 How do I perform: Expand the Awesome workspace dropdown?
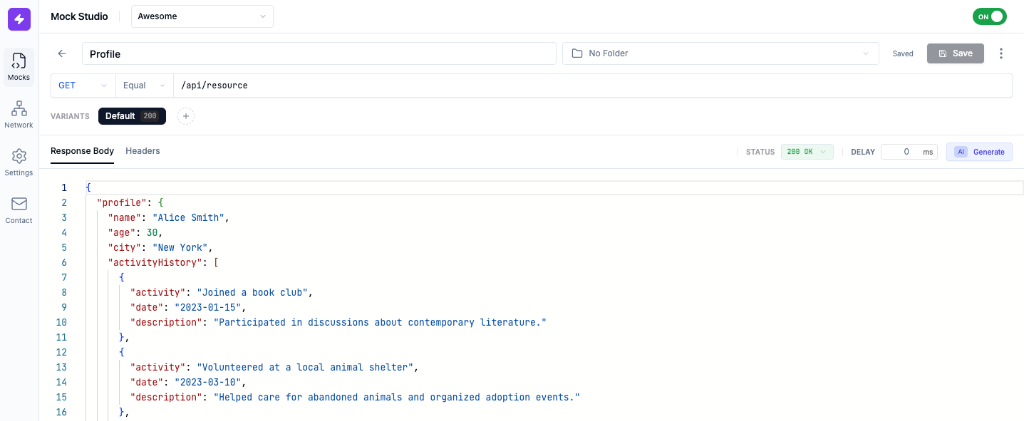[203, 16]
